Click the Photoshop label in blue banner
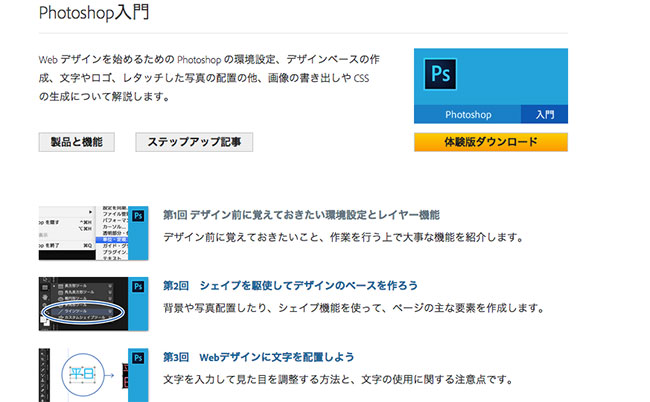The width and height of the screenshot is (650, 402). [x=468, y=114]
